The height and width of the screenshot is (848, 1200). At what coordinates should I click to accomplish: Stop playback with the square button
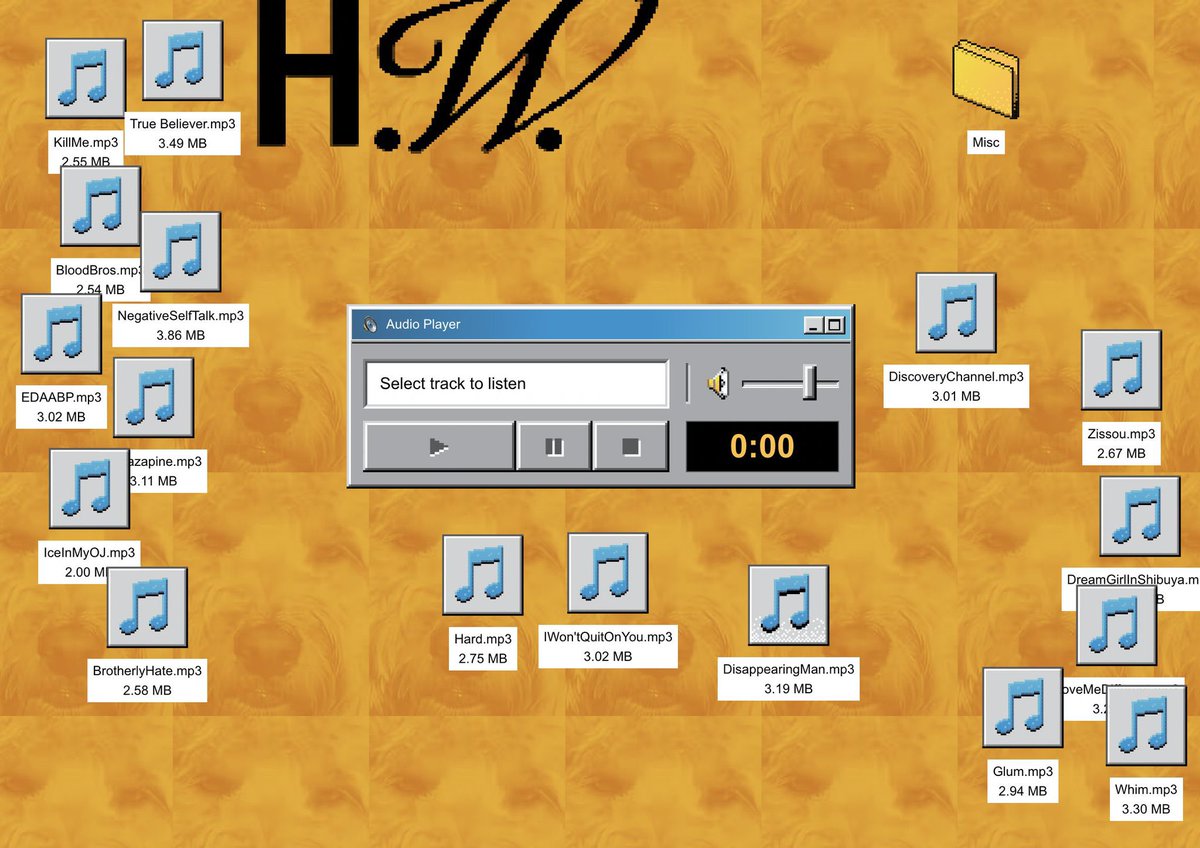click(x=631, y=446)
